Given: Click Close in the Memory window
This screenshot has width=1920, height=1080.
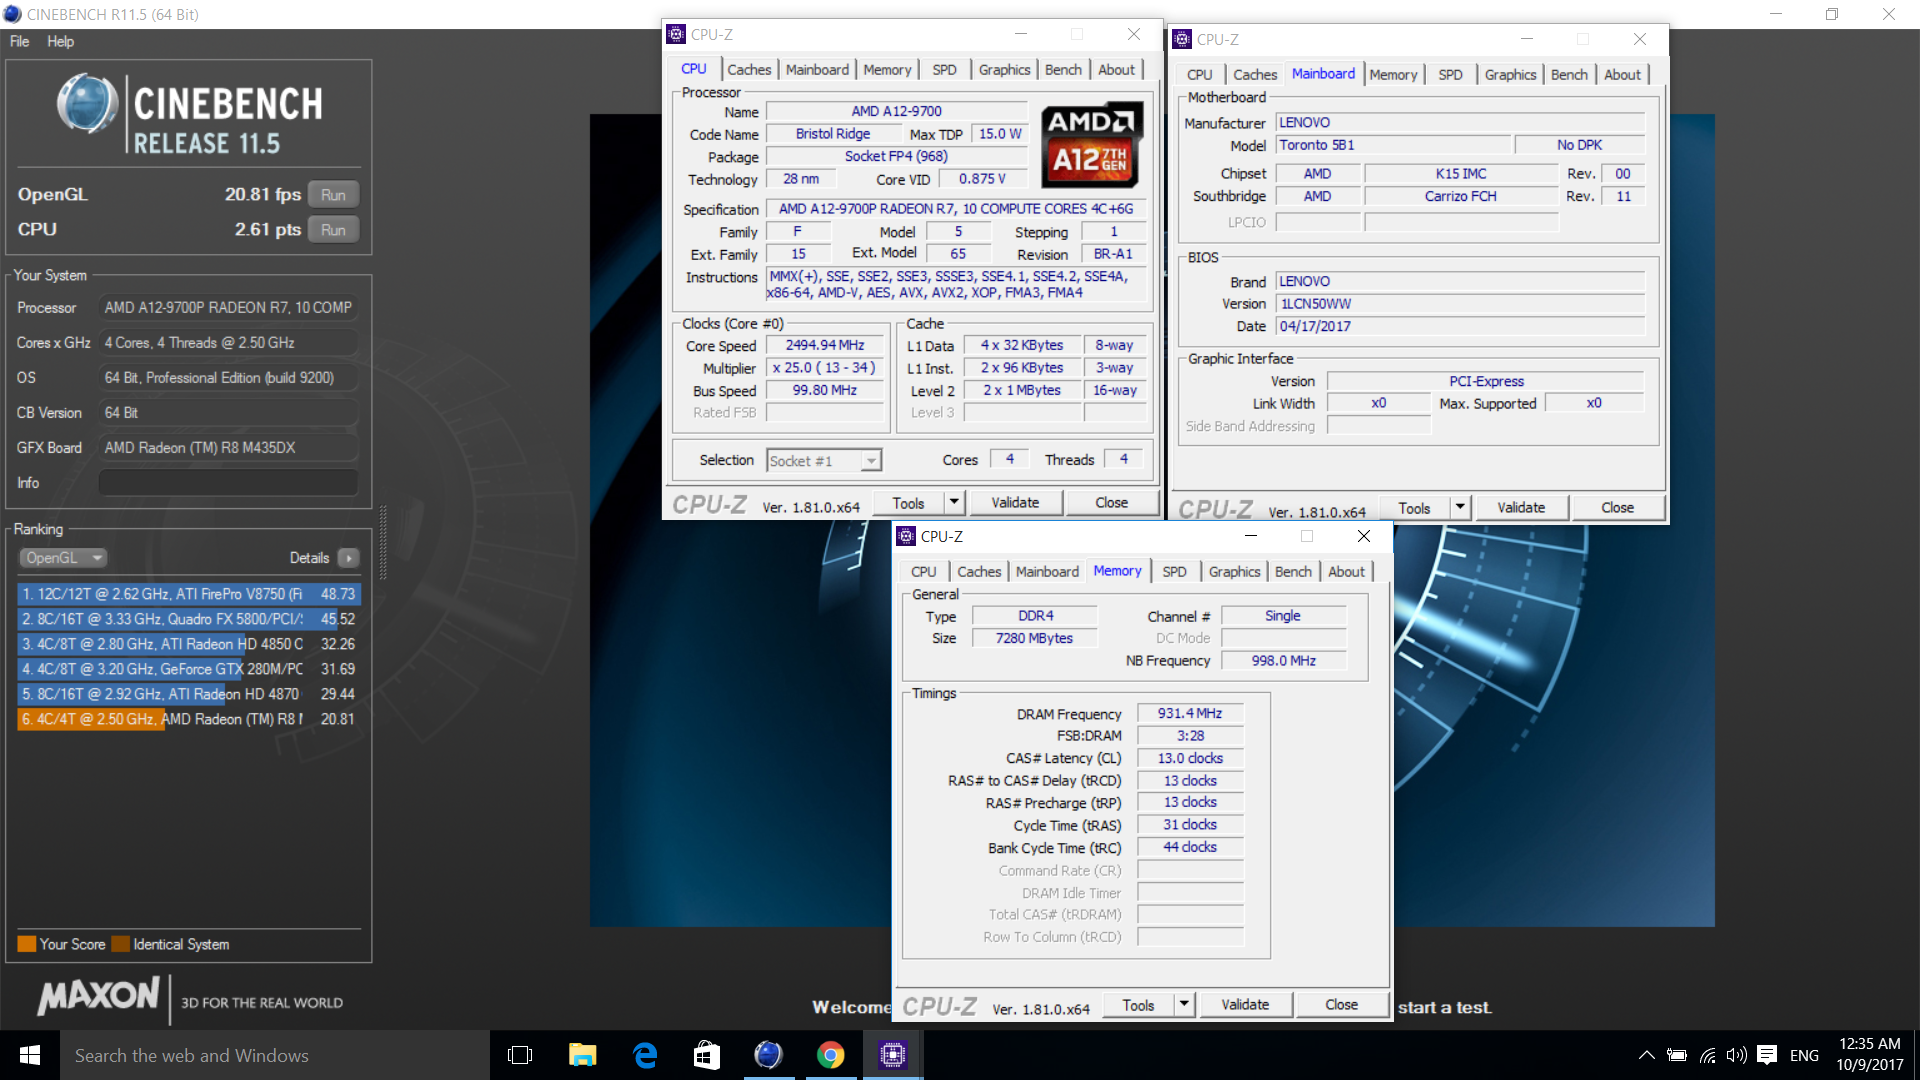Looking at the screenshot, I should [x=1341, y=1004].
